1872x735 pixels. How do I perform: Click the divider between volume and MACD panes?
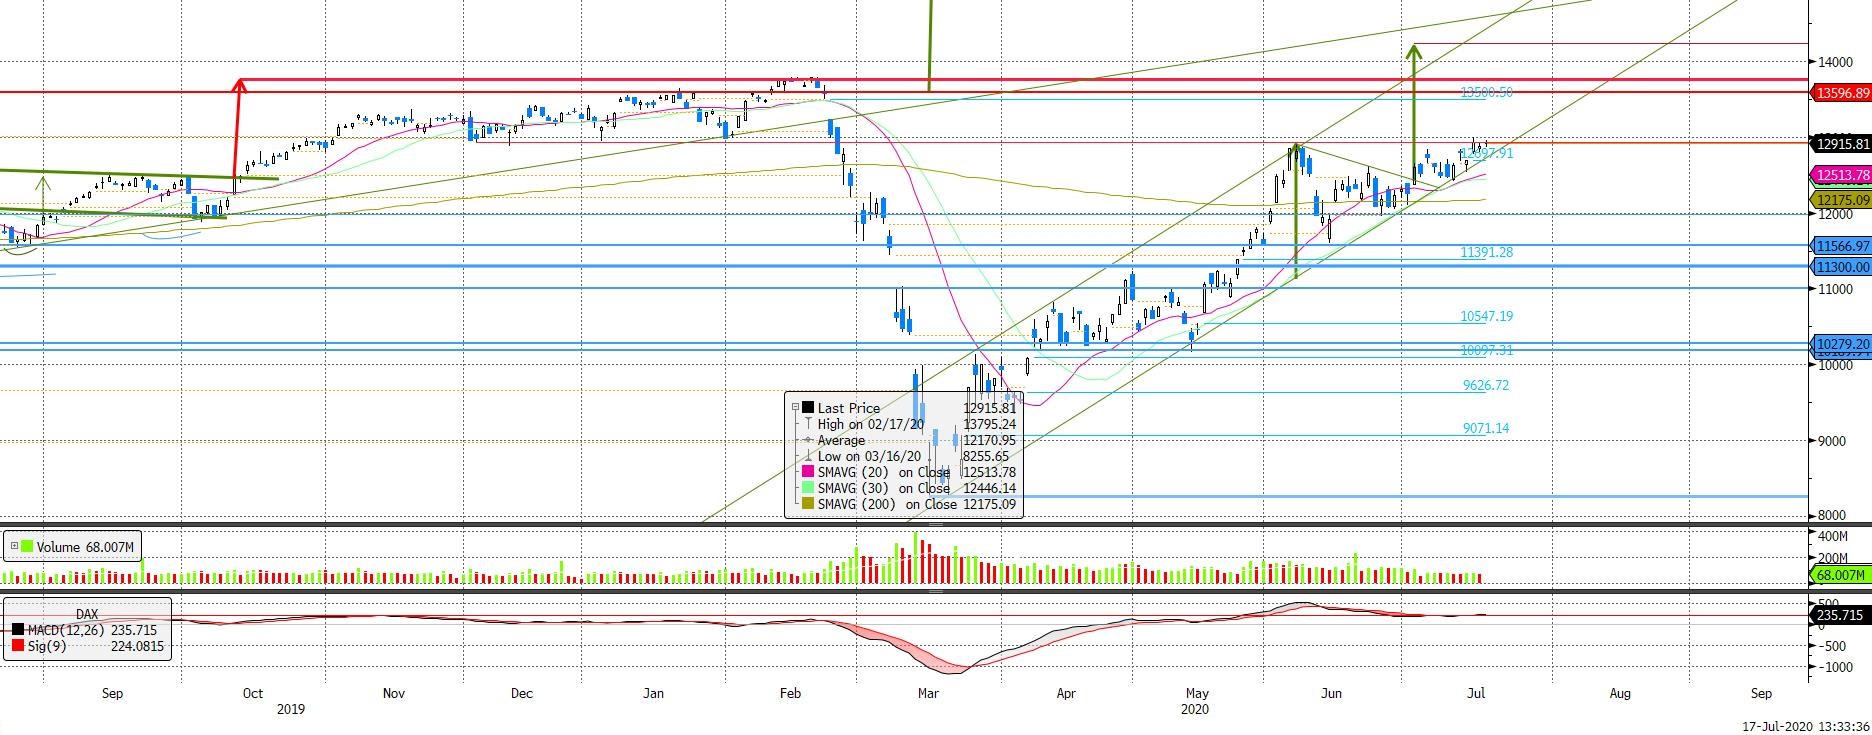[905, 591]
